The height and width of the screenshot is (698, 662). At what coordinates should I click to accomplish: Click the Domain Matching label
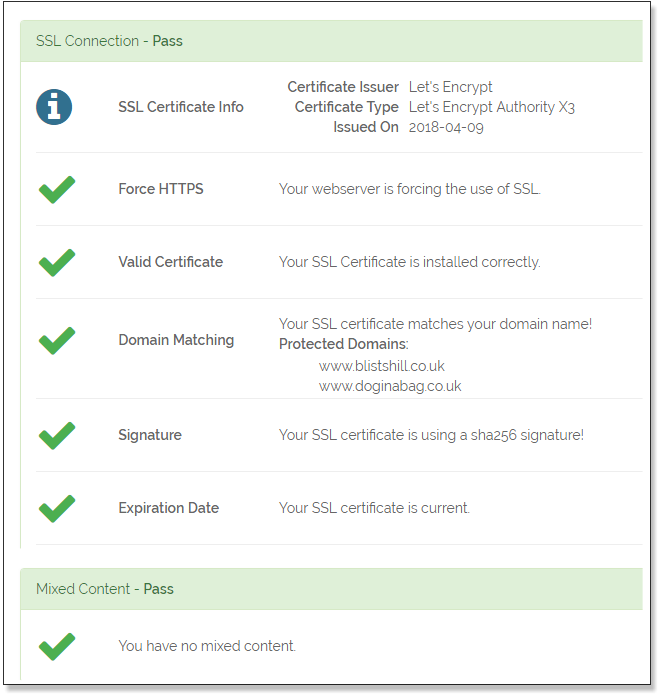(176, 340)
